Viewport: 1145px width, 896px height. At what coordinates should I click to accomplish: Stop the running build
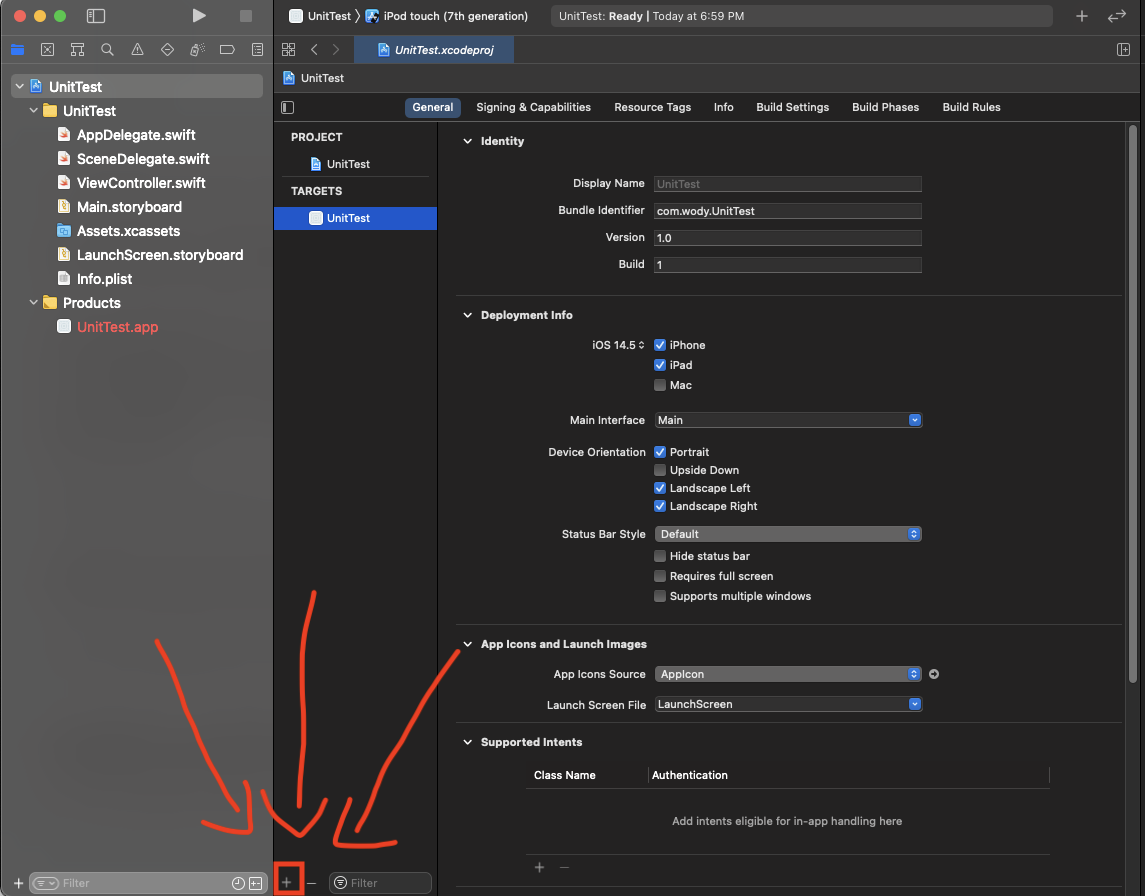pyautogui.click(x=246, y=16)
